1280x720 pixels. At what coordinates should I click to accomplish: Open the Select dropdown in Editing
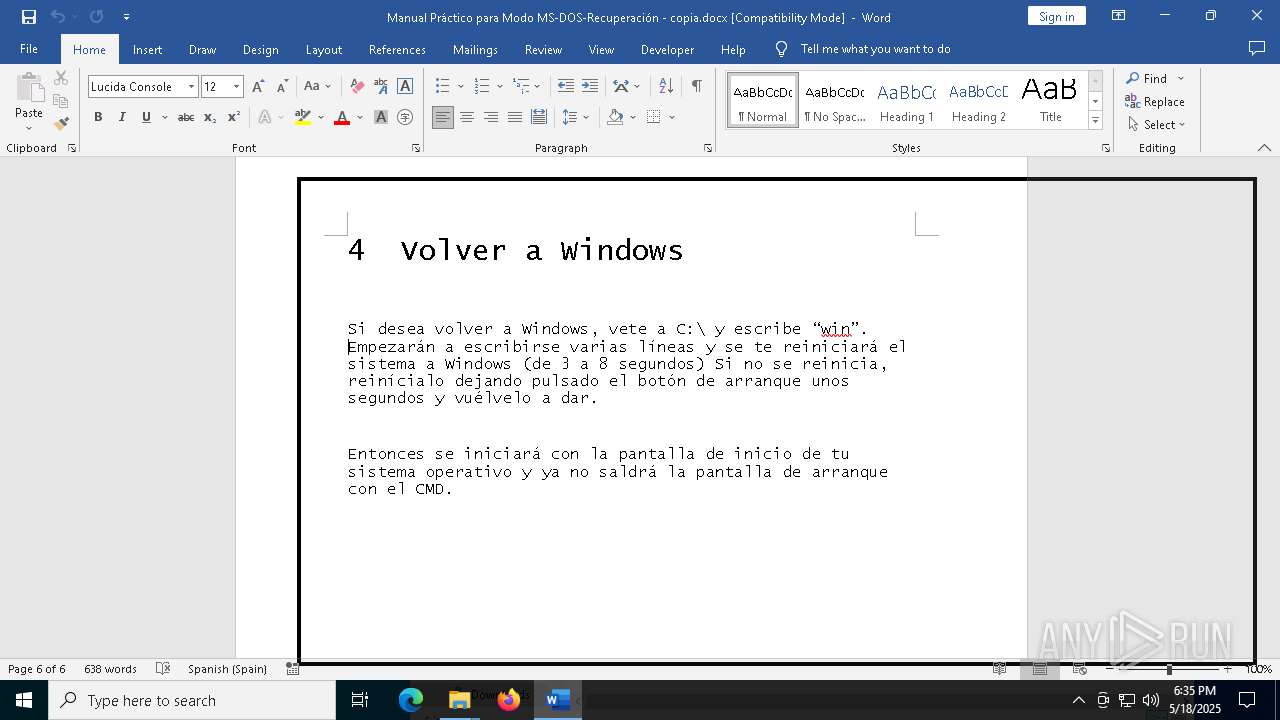pyautogui.click(x=1156, y=125)
